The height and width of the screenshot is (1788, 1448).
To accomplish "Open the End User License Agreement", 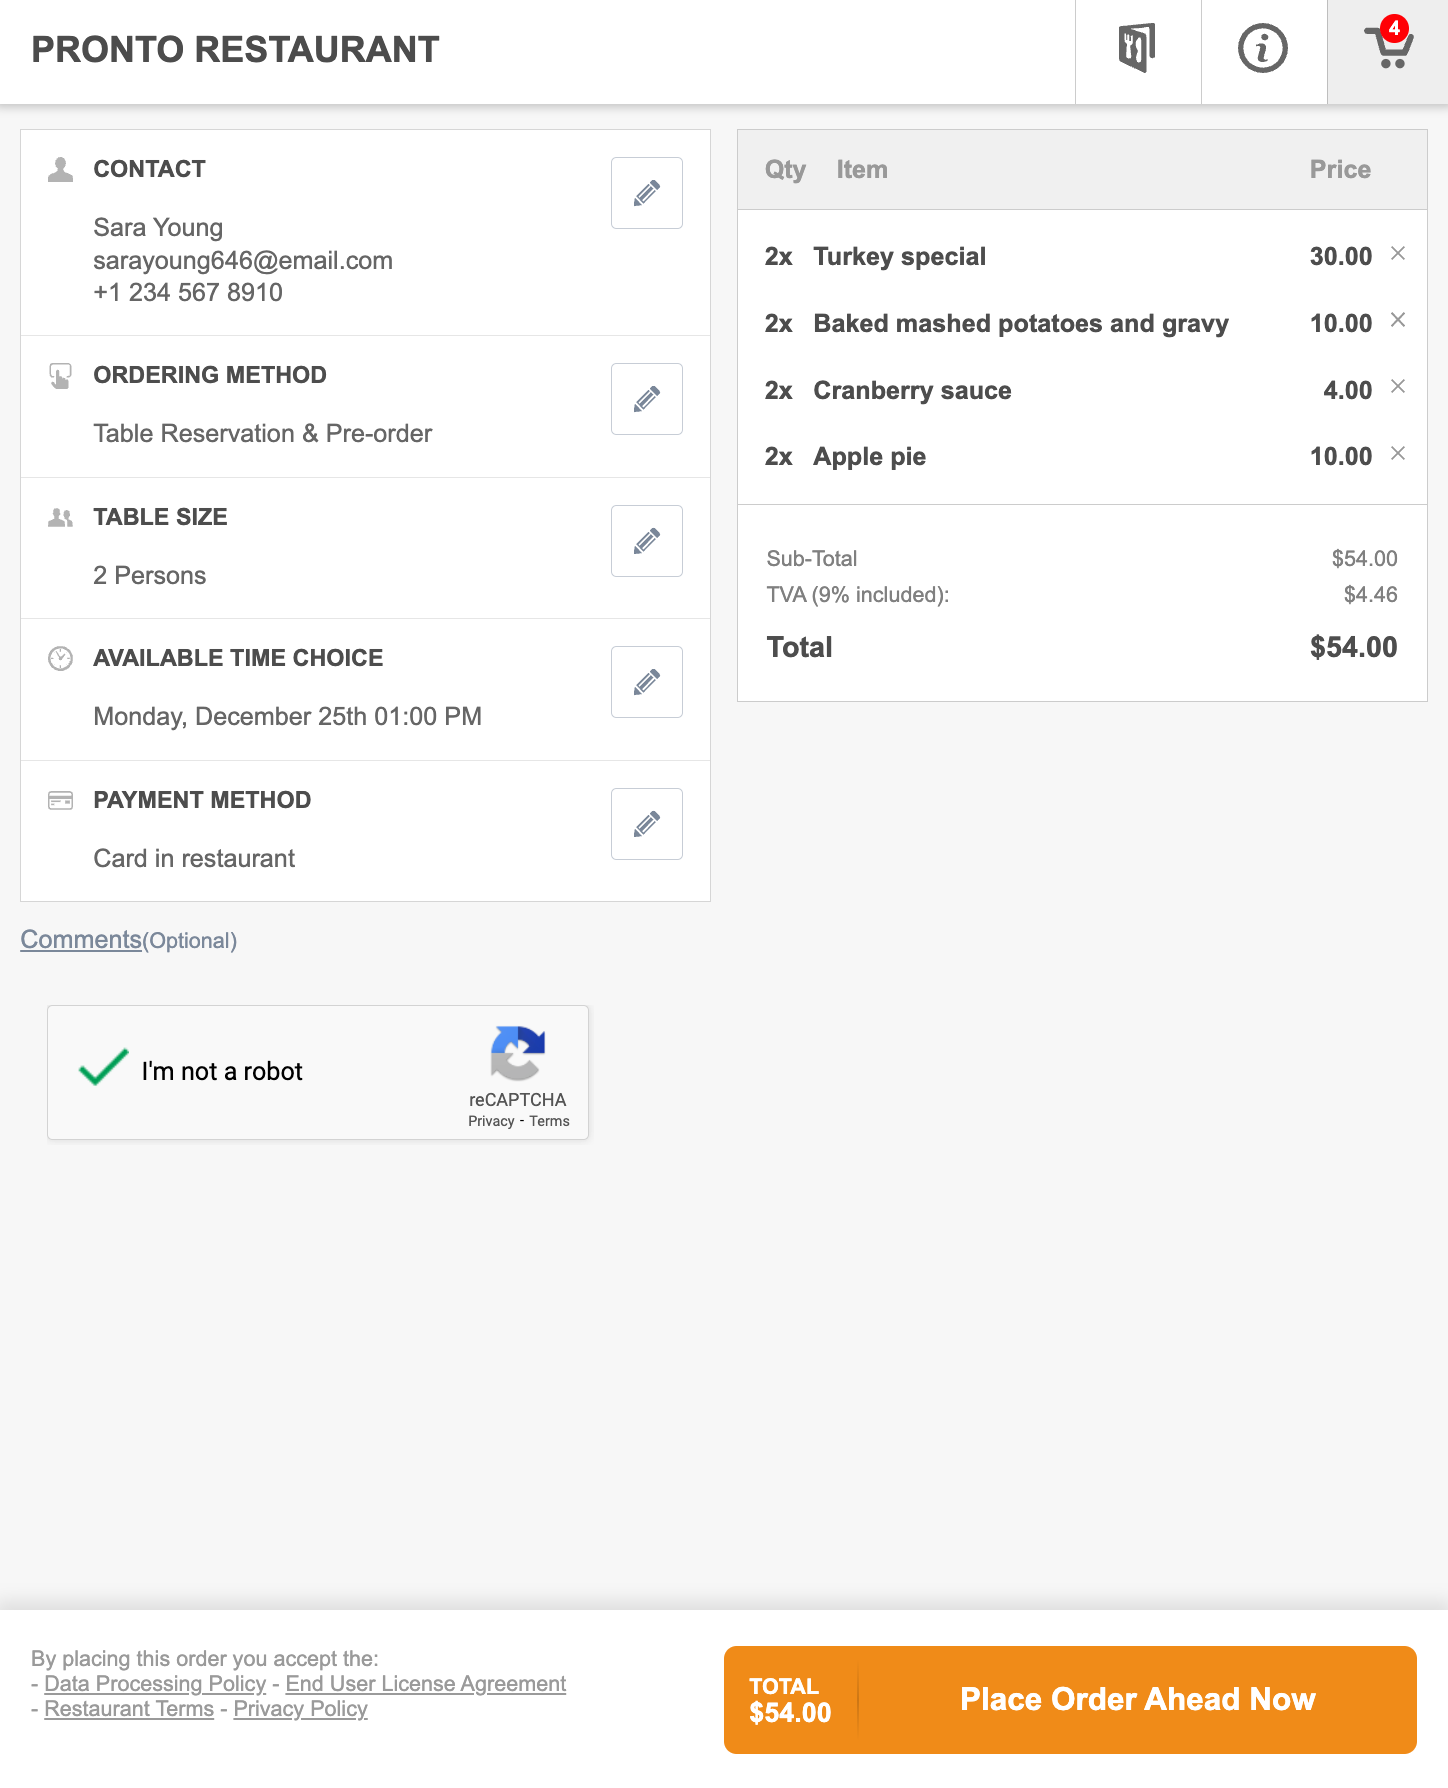I will click(426, 1684).
